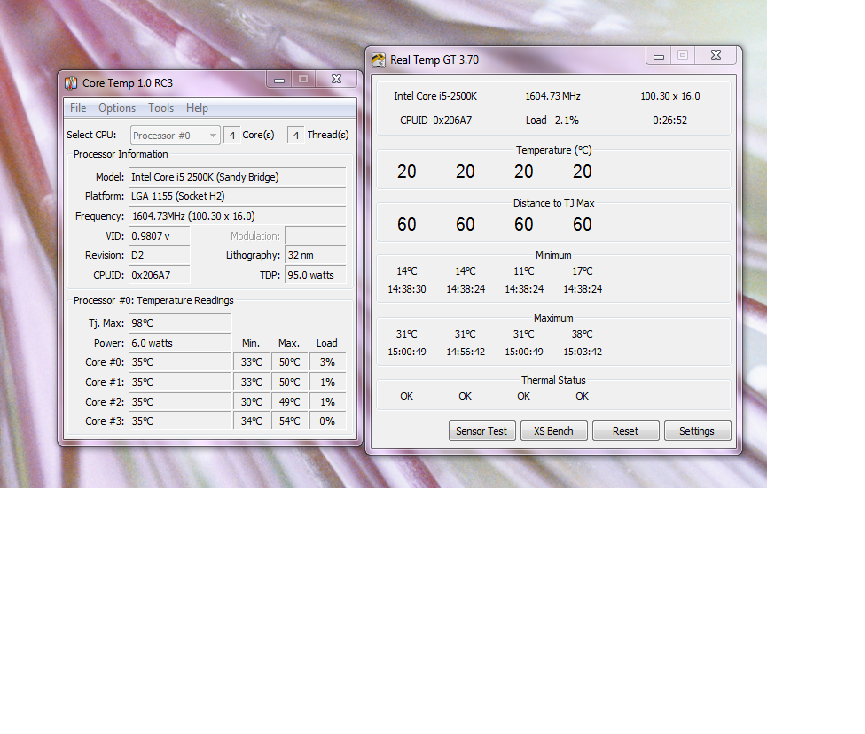Expand the Select CPU dropdown showing Processor #0

[175, 135]
